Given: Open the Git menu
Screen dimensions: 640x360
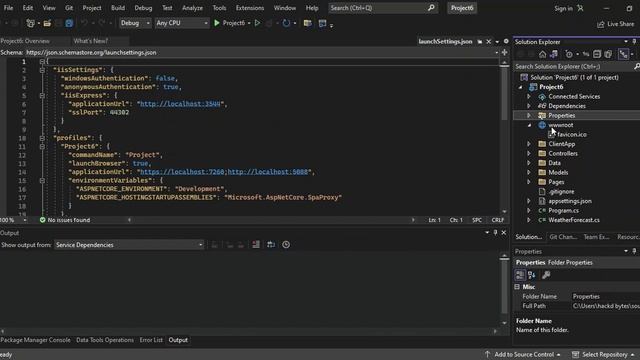Looking at the screenshot, I should 69,8.
